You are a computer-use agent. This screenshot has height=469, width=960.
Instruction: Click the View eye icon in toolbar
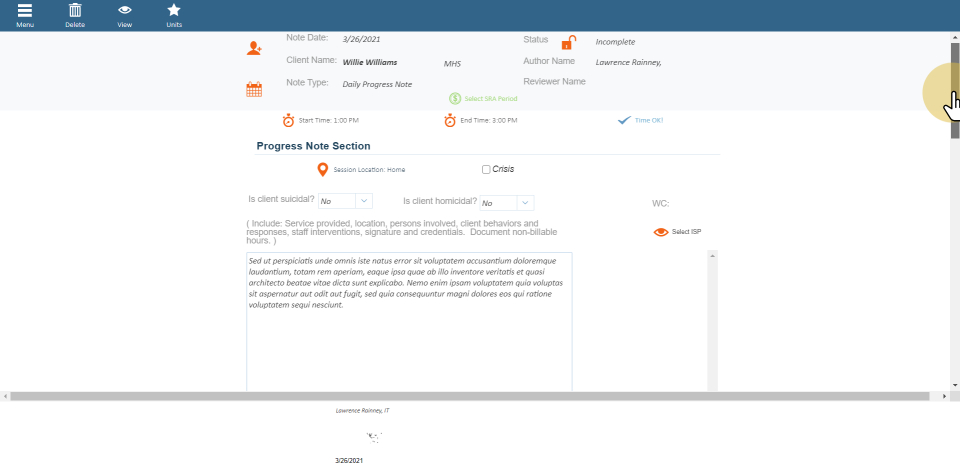tap(124, 11)
